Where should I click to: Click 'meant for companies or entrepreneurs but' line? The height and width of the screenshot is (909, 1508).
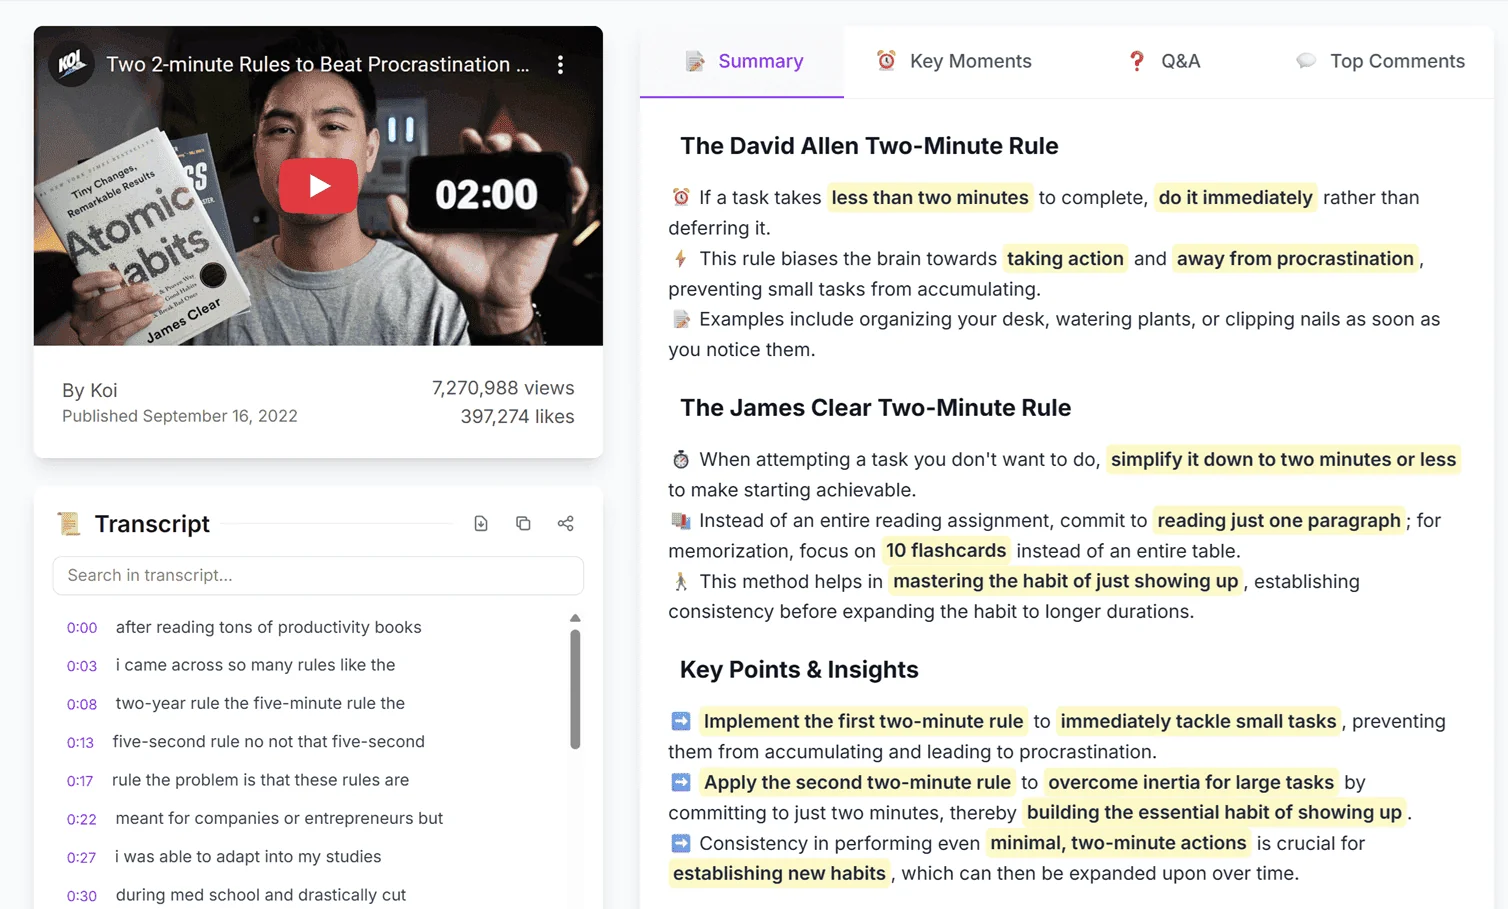279,819
